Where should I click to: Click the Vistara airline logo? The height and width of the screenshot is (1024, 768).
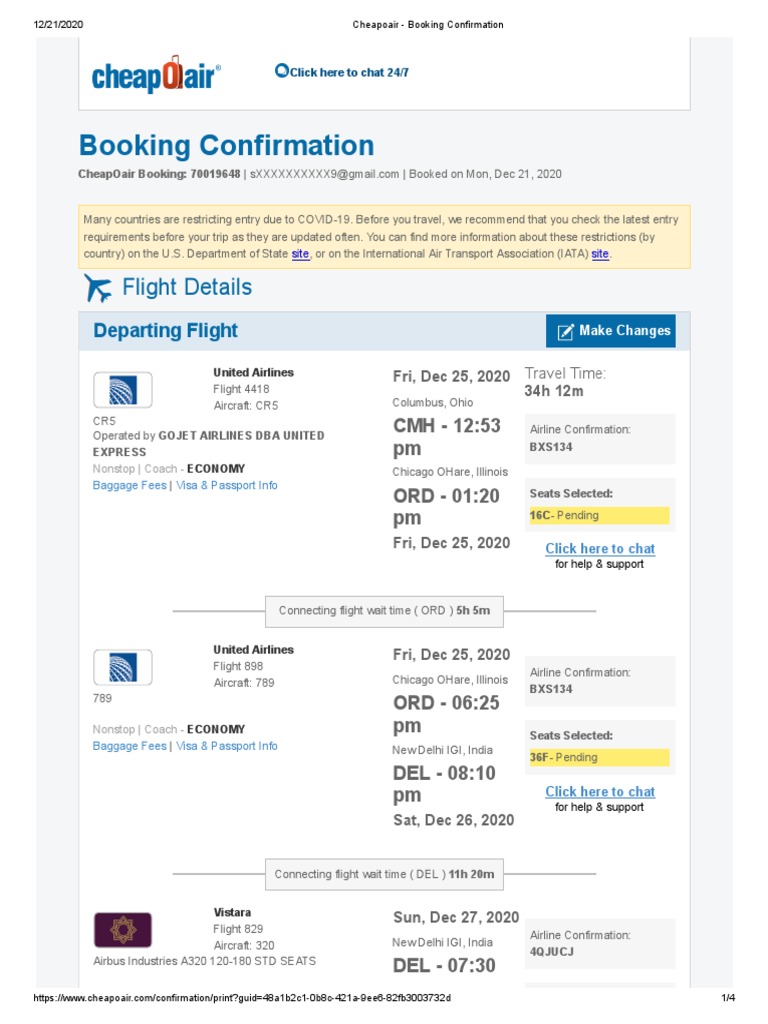click(x=122, y=929)
